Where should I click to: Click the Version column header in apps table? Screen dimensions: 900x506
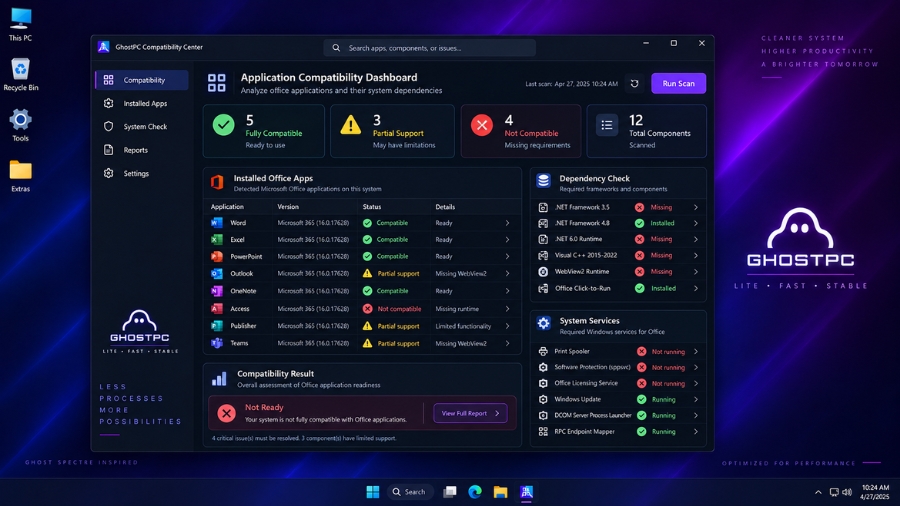pyautogui.click(x=288, y=207)
